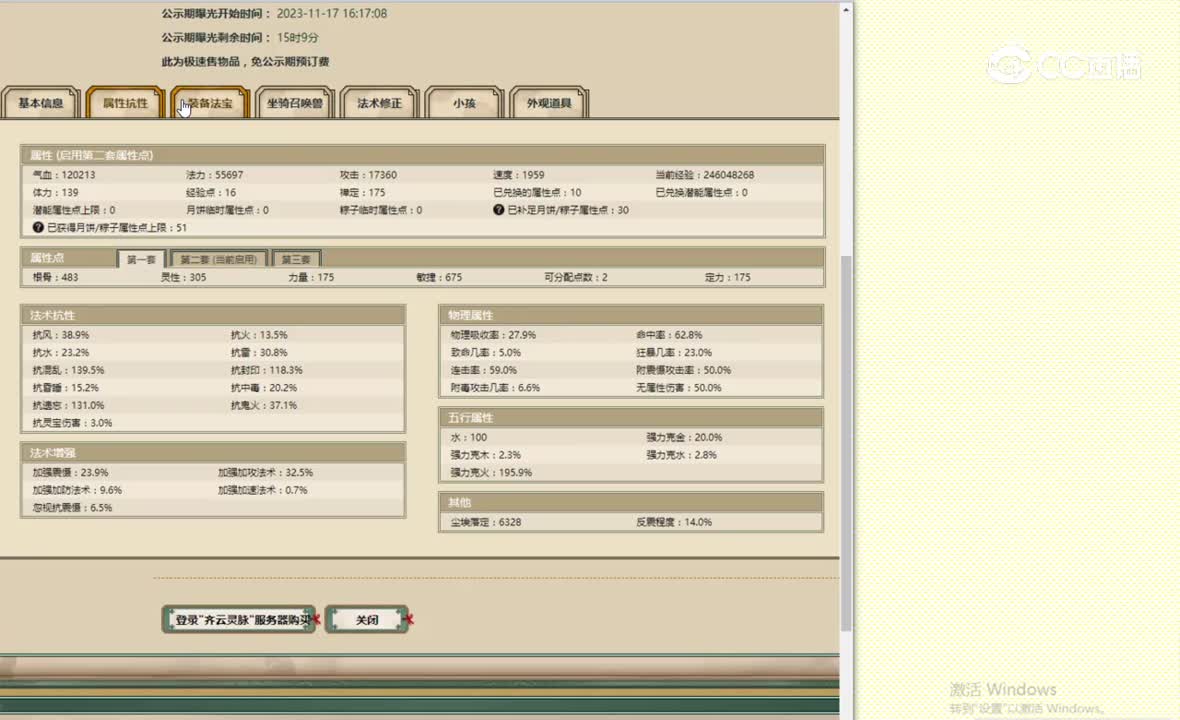
Task: Click the 经验点:16 entry
Action: click(x=211, y=193)
